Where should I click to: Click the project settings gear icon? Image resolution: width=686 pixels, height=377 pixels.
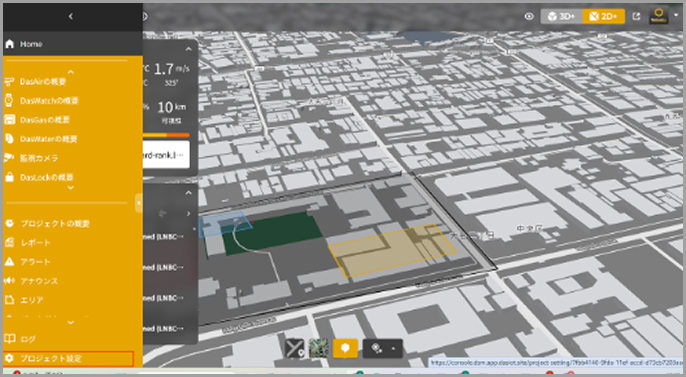pos(10,359)
